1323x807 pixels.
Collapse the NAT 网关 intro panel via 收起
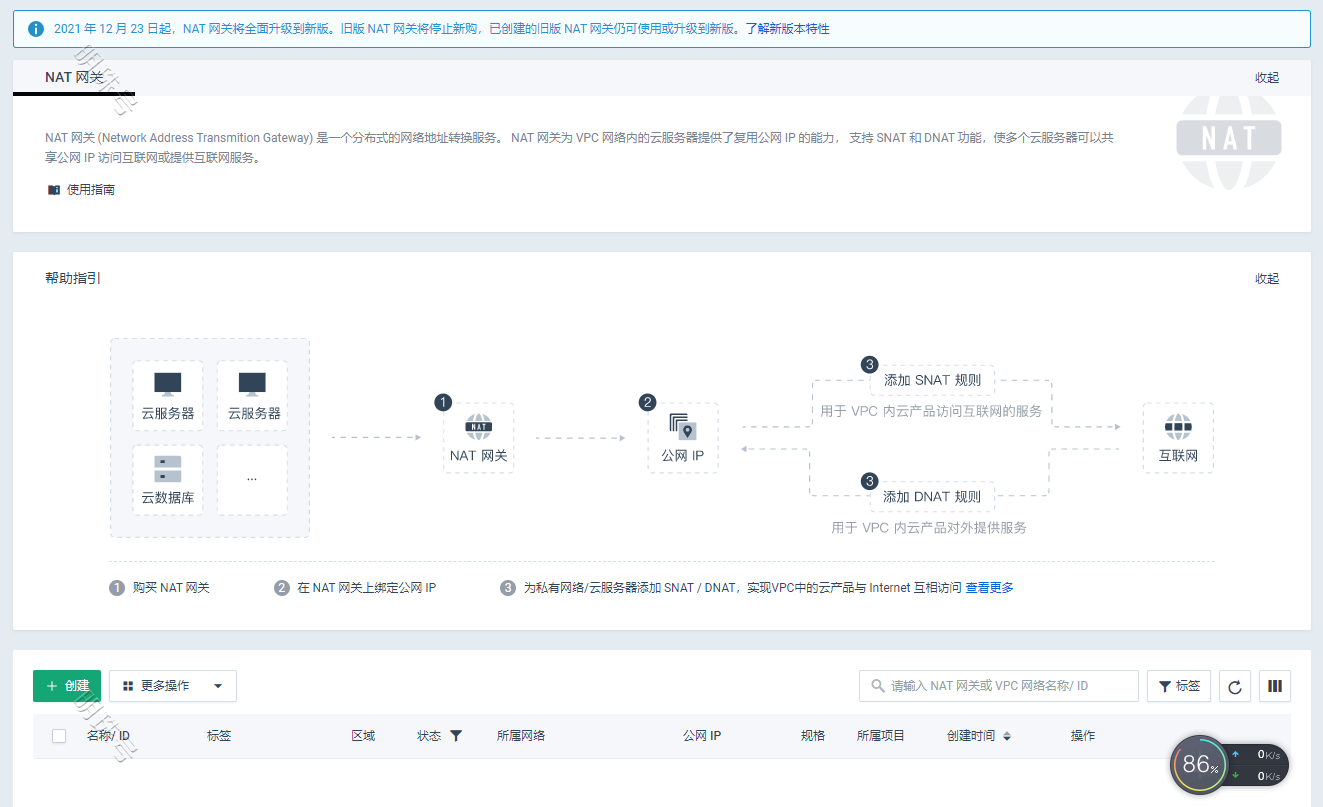pyautogui.click(x=1267, y=78)
